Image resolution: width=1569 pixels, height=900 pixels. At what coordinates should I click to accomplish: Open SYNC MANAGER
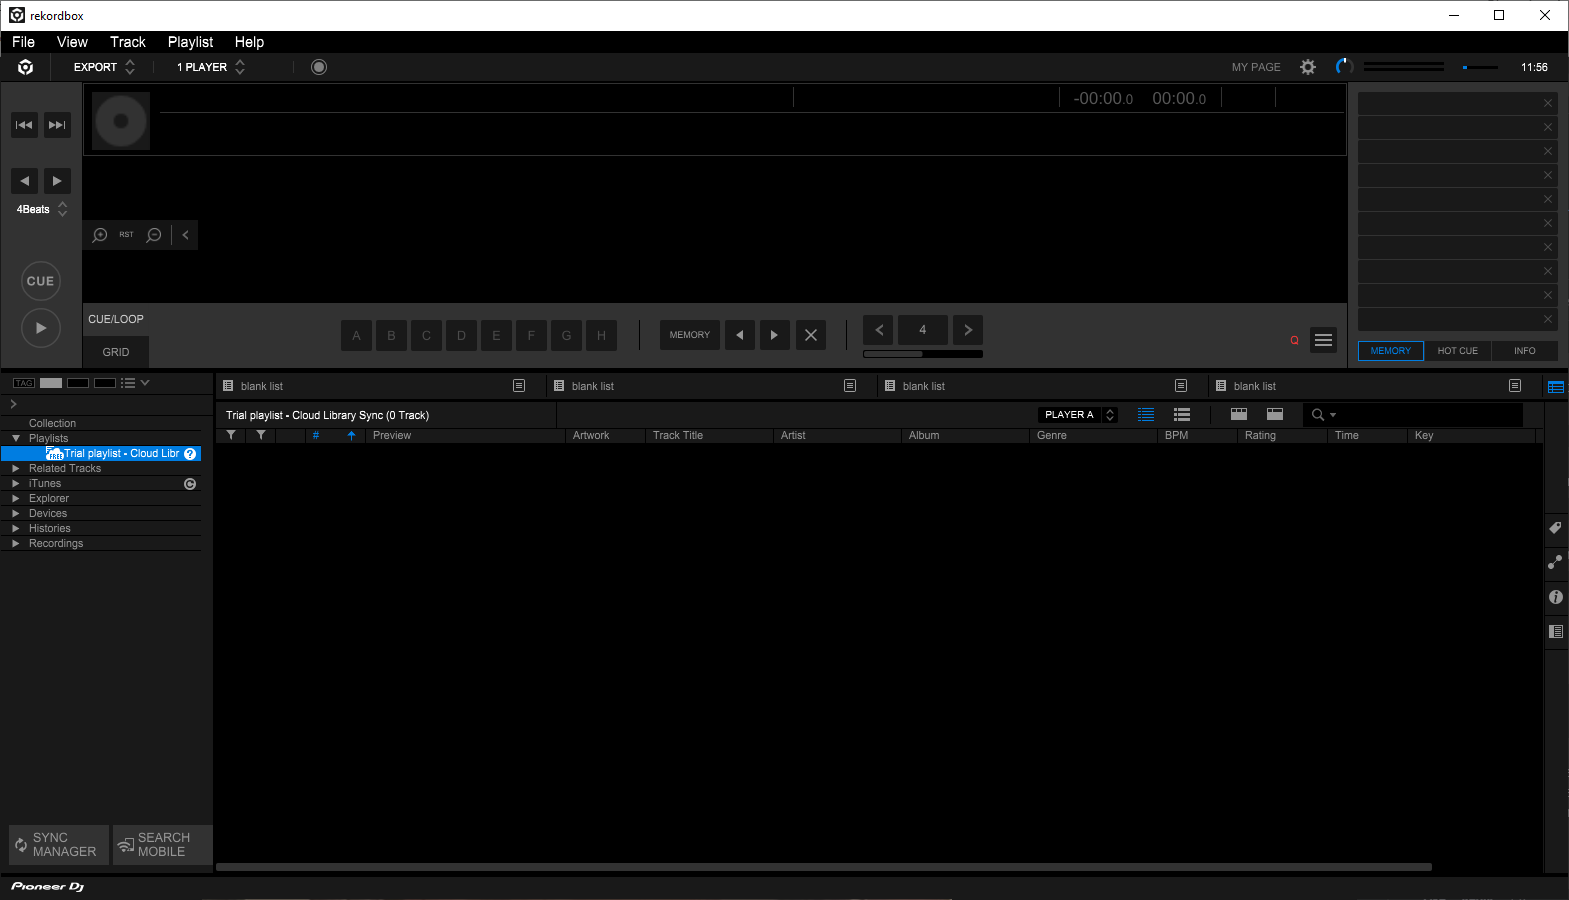pyautogui.click(x=59, y=845)
